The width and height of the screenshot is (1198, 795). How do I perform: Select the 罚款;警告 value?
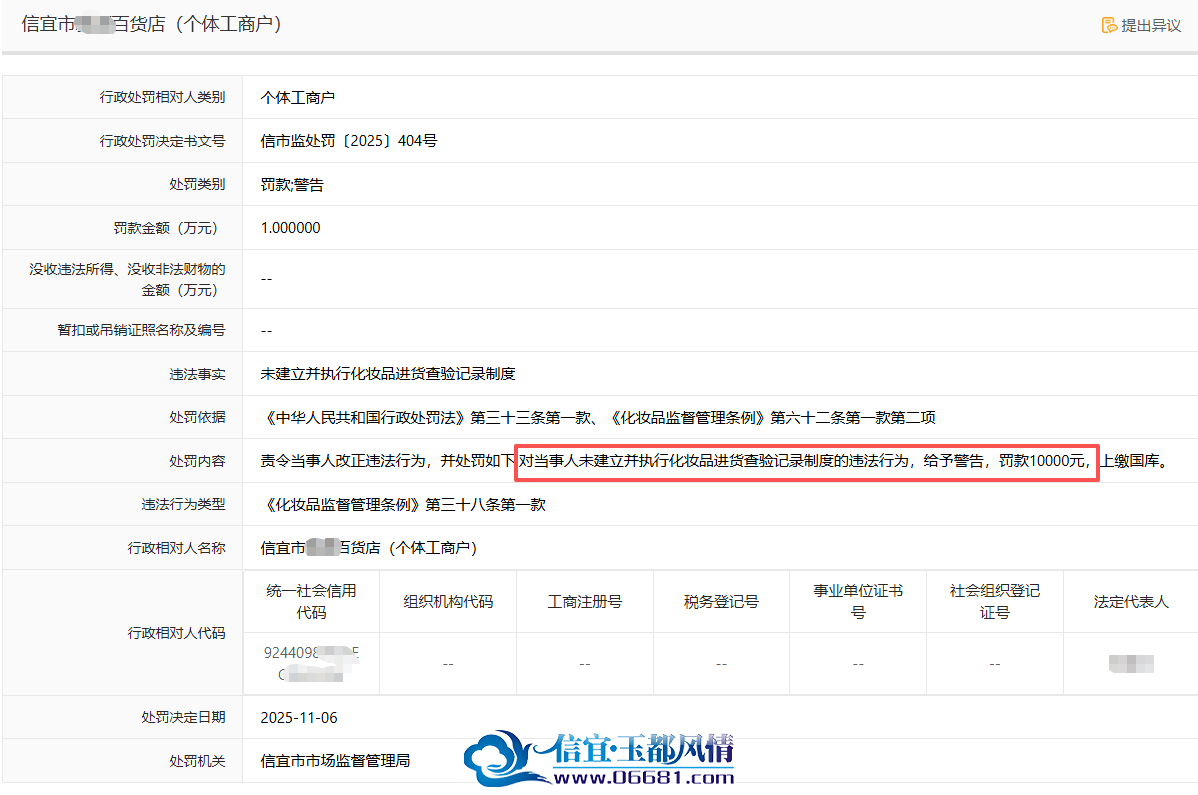292,185
